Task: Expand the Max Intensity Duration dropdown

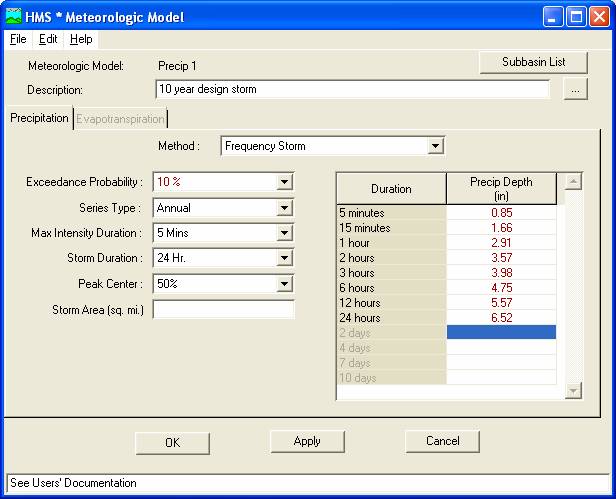Action: coord(284,234)
